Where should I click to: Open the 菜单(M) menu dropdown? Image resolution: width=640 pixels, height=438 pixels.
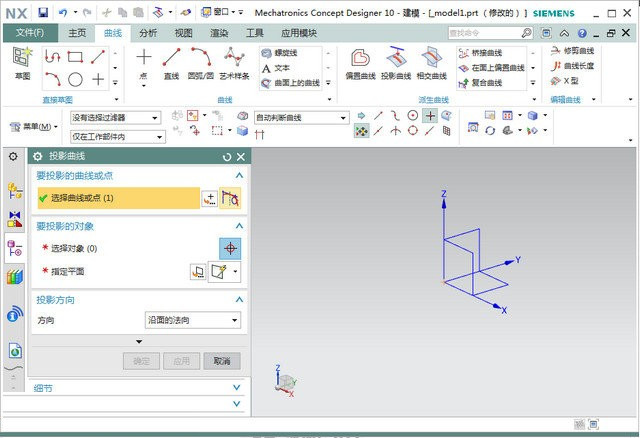pyautogui.click(x=33, y=127)
